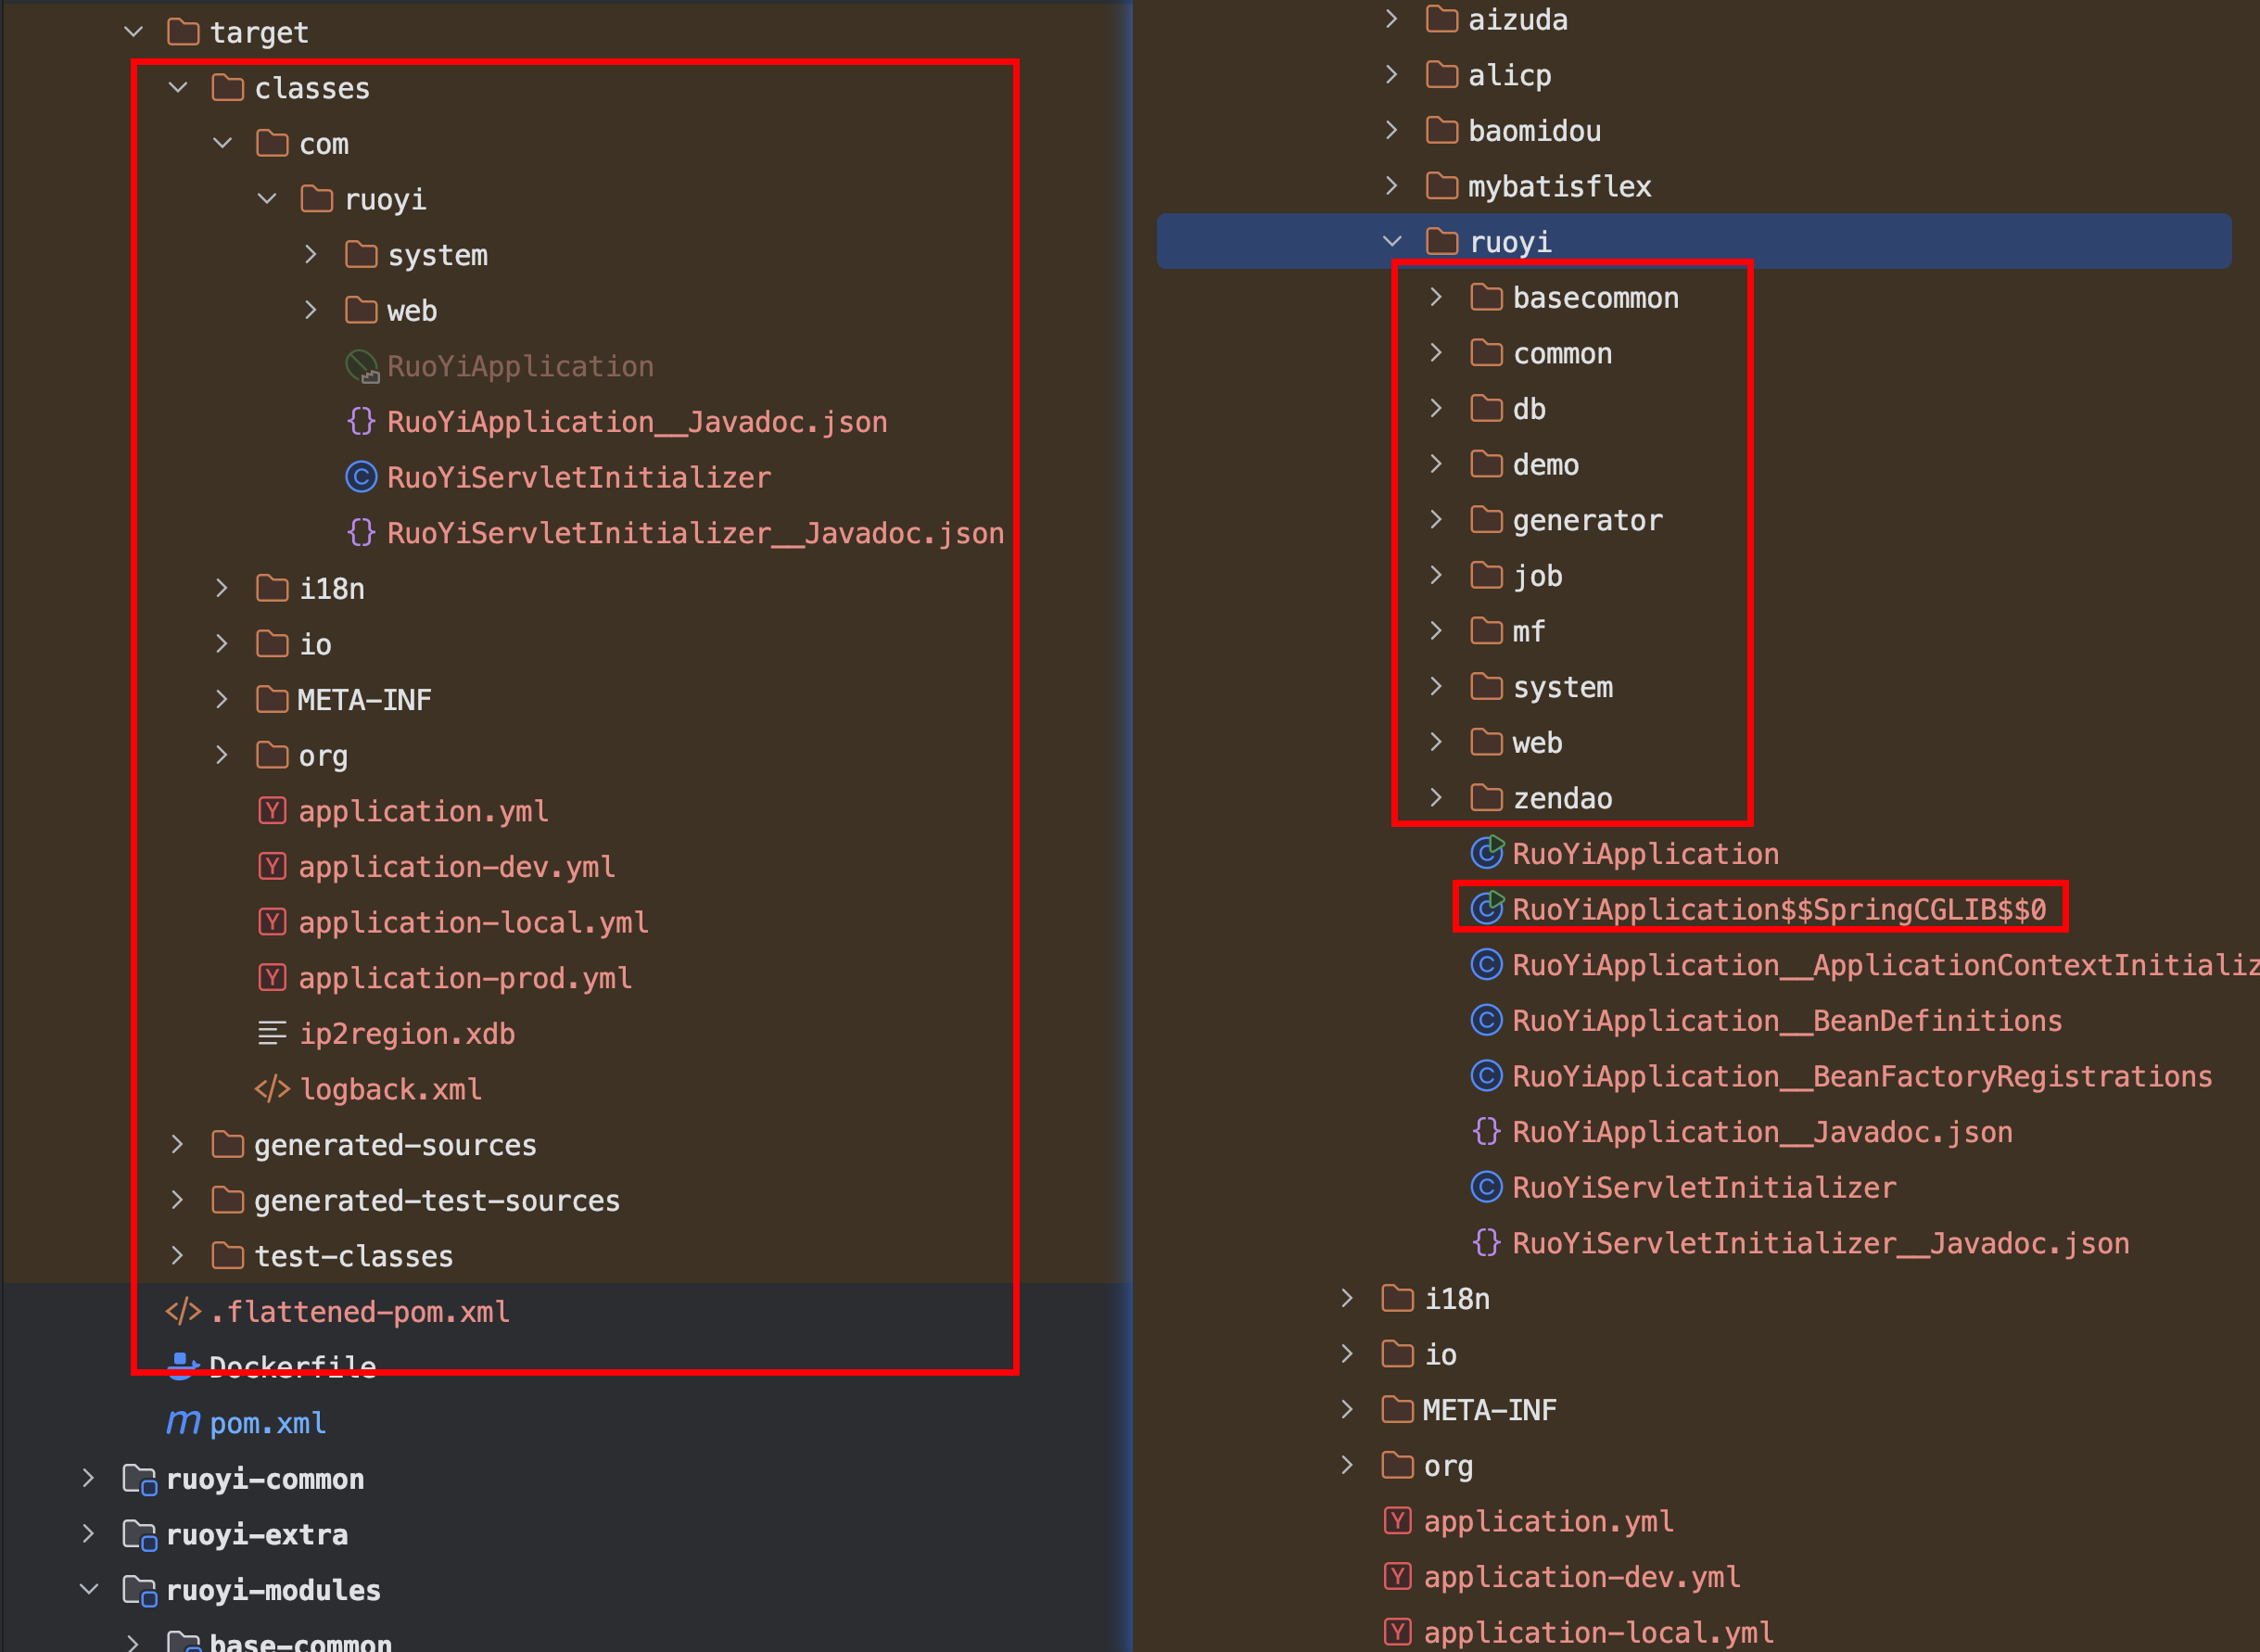Click the Docker icon next to Dockerfile
2260x1652 pixels.
coord(182,1366)
